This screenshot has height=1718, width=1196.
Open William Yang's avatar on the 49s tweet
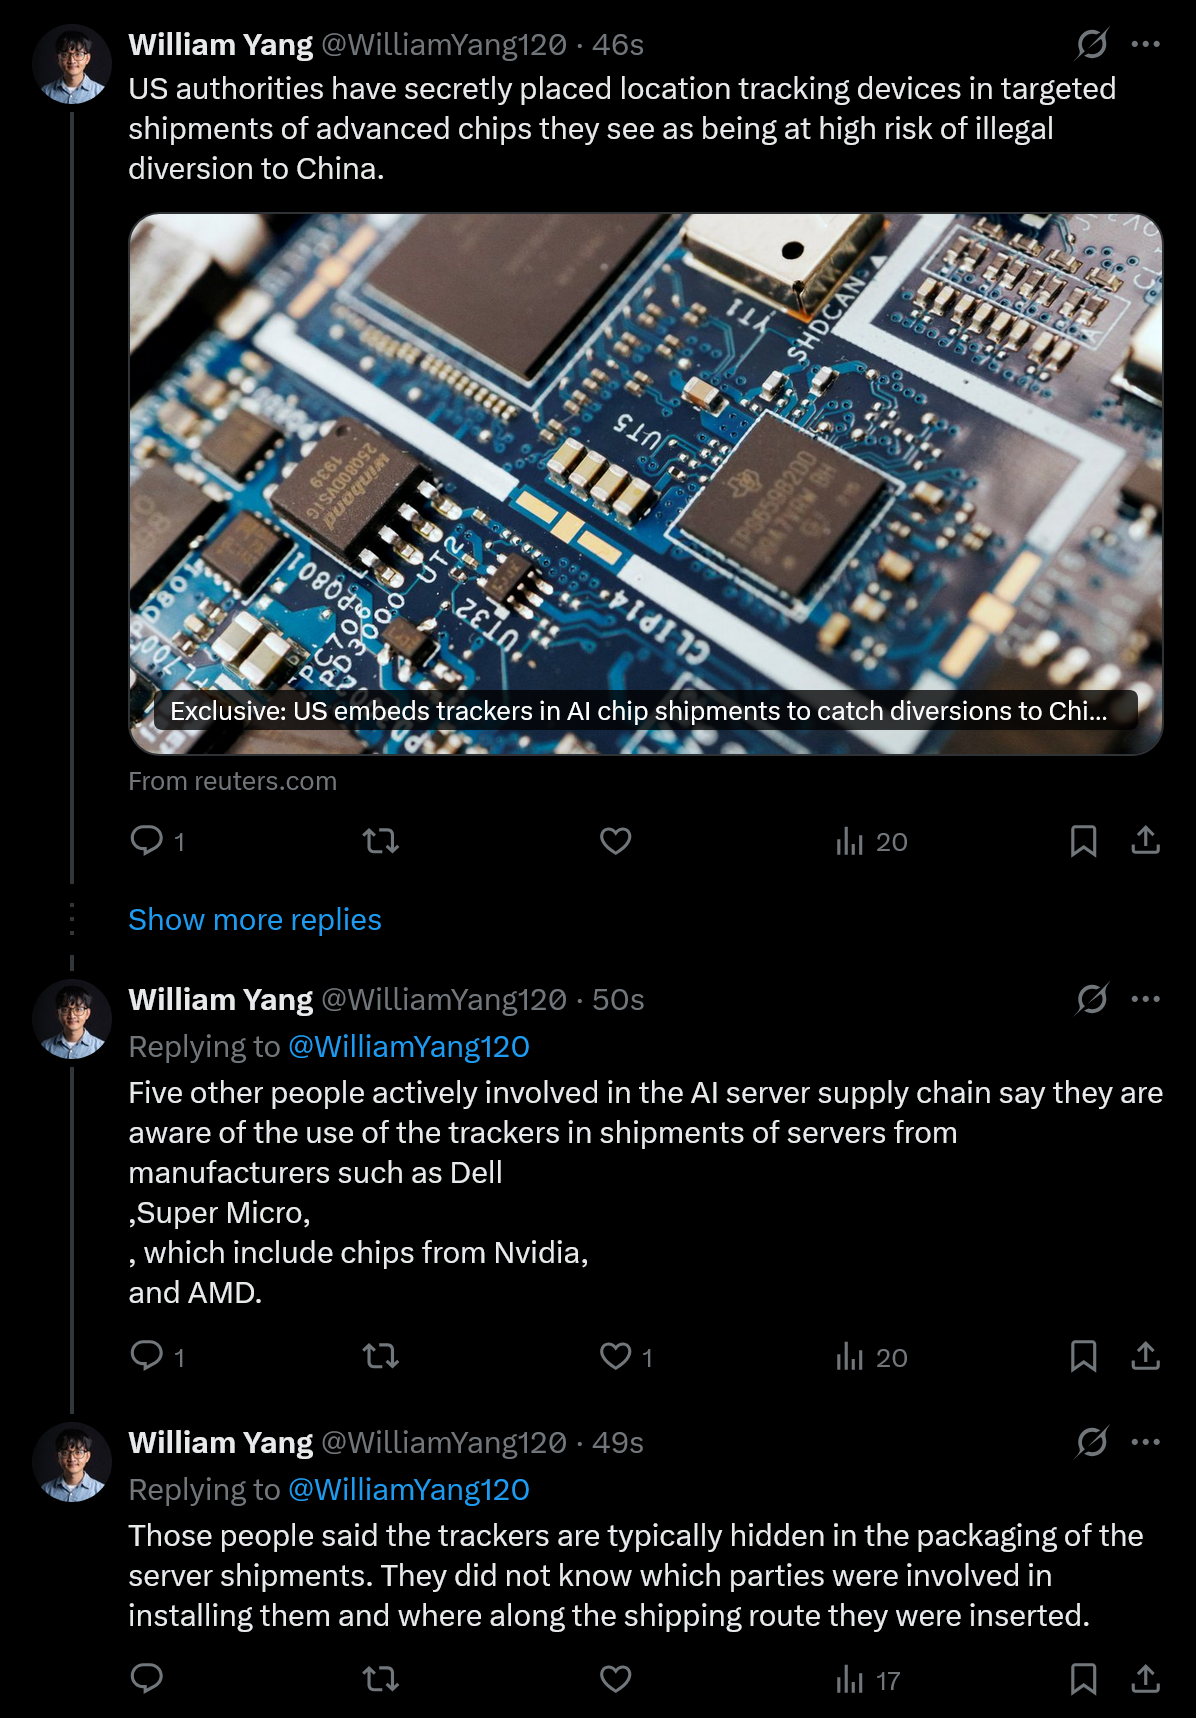[72, 1462]
